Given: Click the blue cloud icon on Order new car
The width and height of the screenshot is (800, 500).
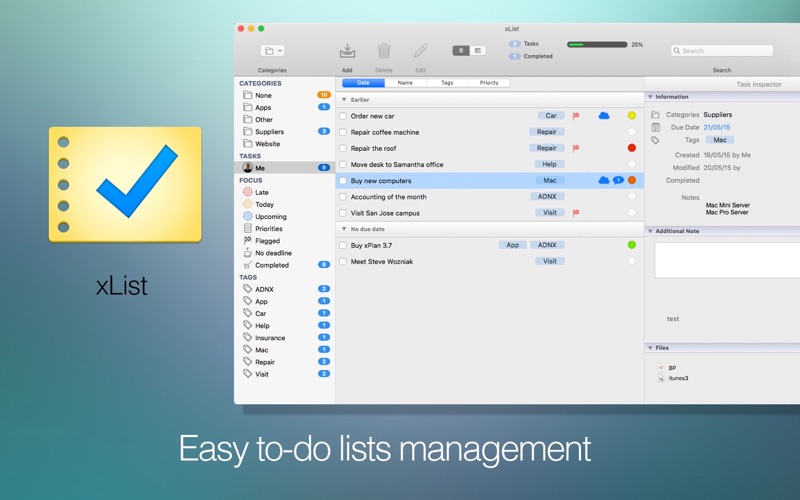Looking at the screenshot, I should (x=604, y=116).
